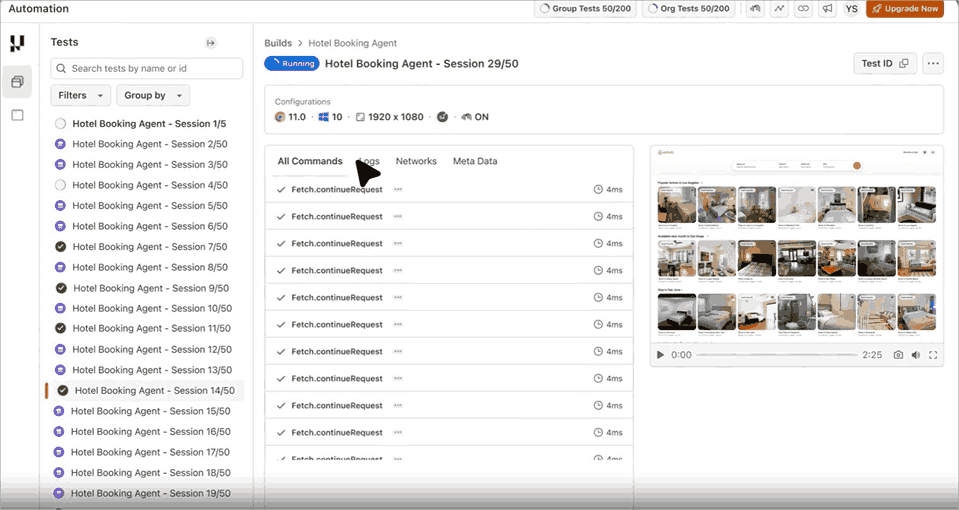Click the video seek bar
The image size is (959, 510).
click(777, 355)
